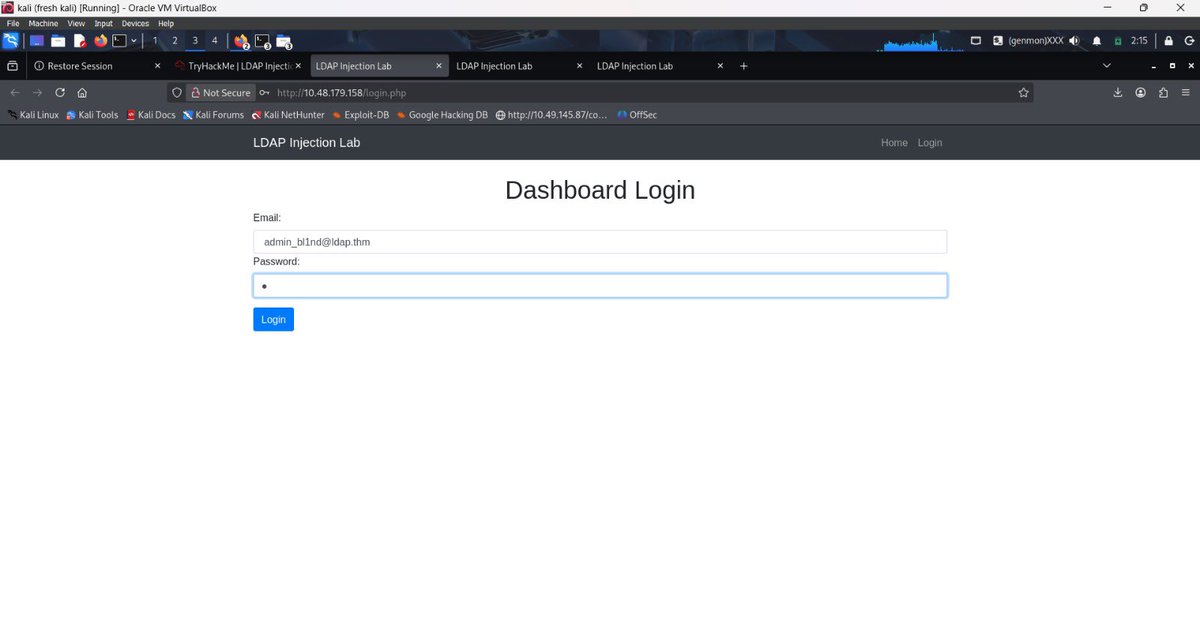Click into the Email input field
The width and height of the screenshot is (1200, 618).
600,242
